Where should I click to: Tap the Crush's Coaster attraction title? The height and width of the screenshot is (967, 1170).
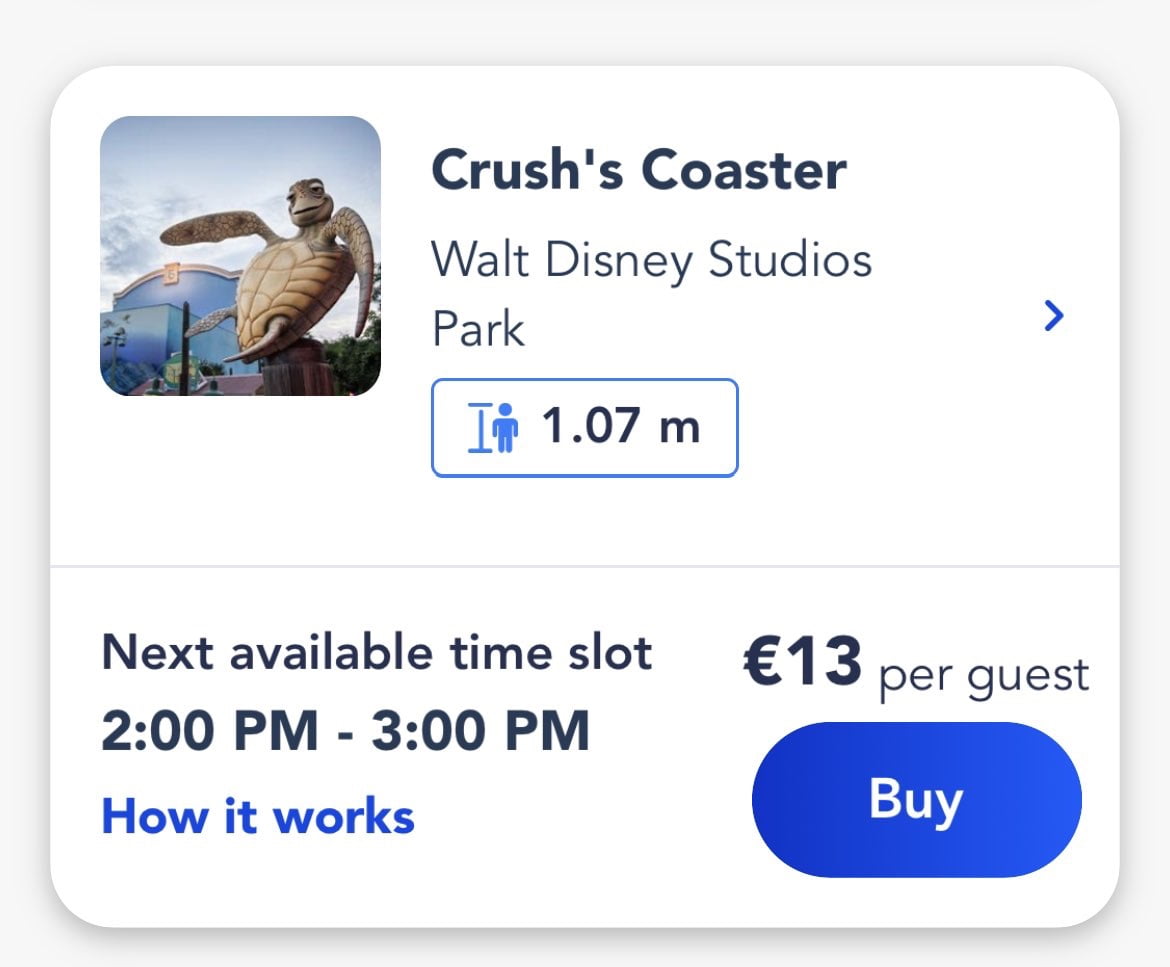[638, 170]
